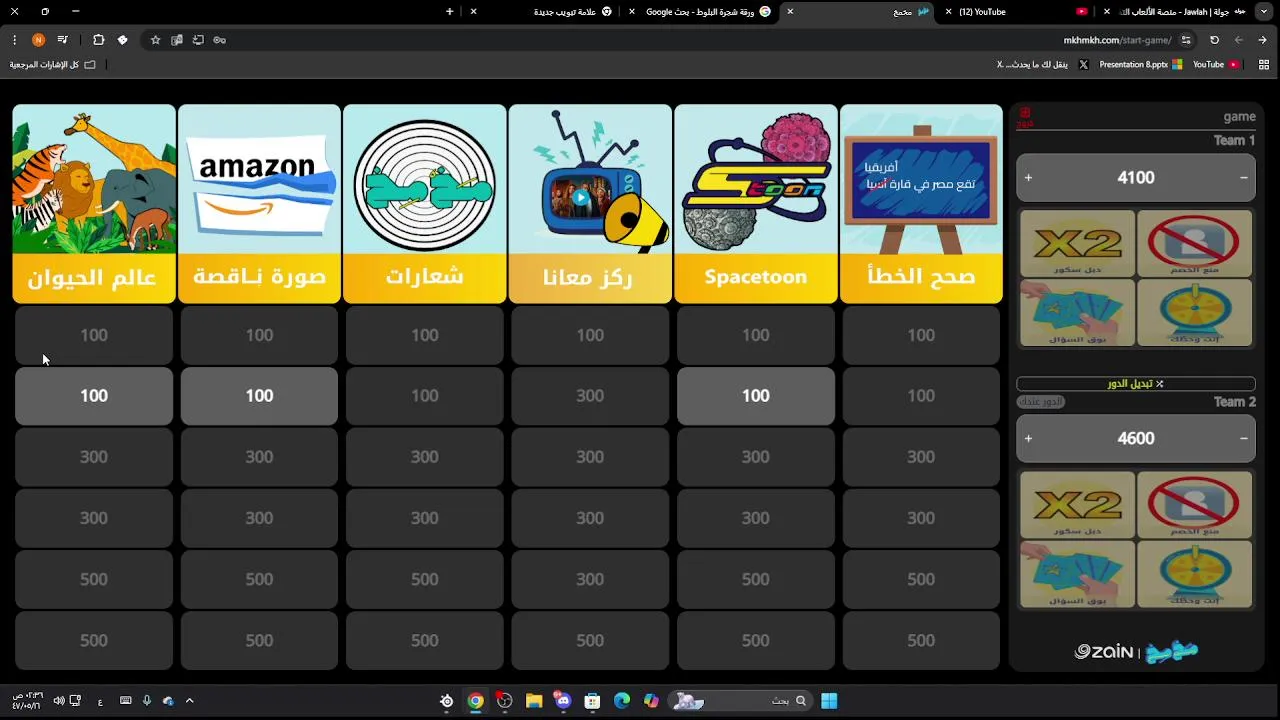Select highlighted 100 under صورة ناقصة

tap(259, 396)
